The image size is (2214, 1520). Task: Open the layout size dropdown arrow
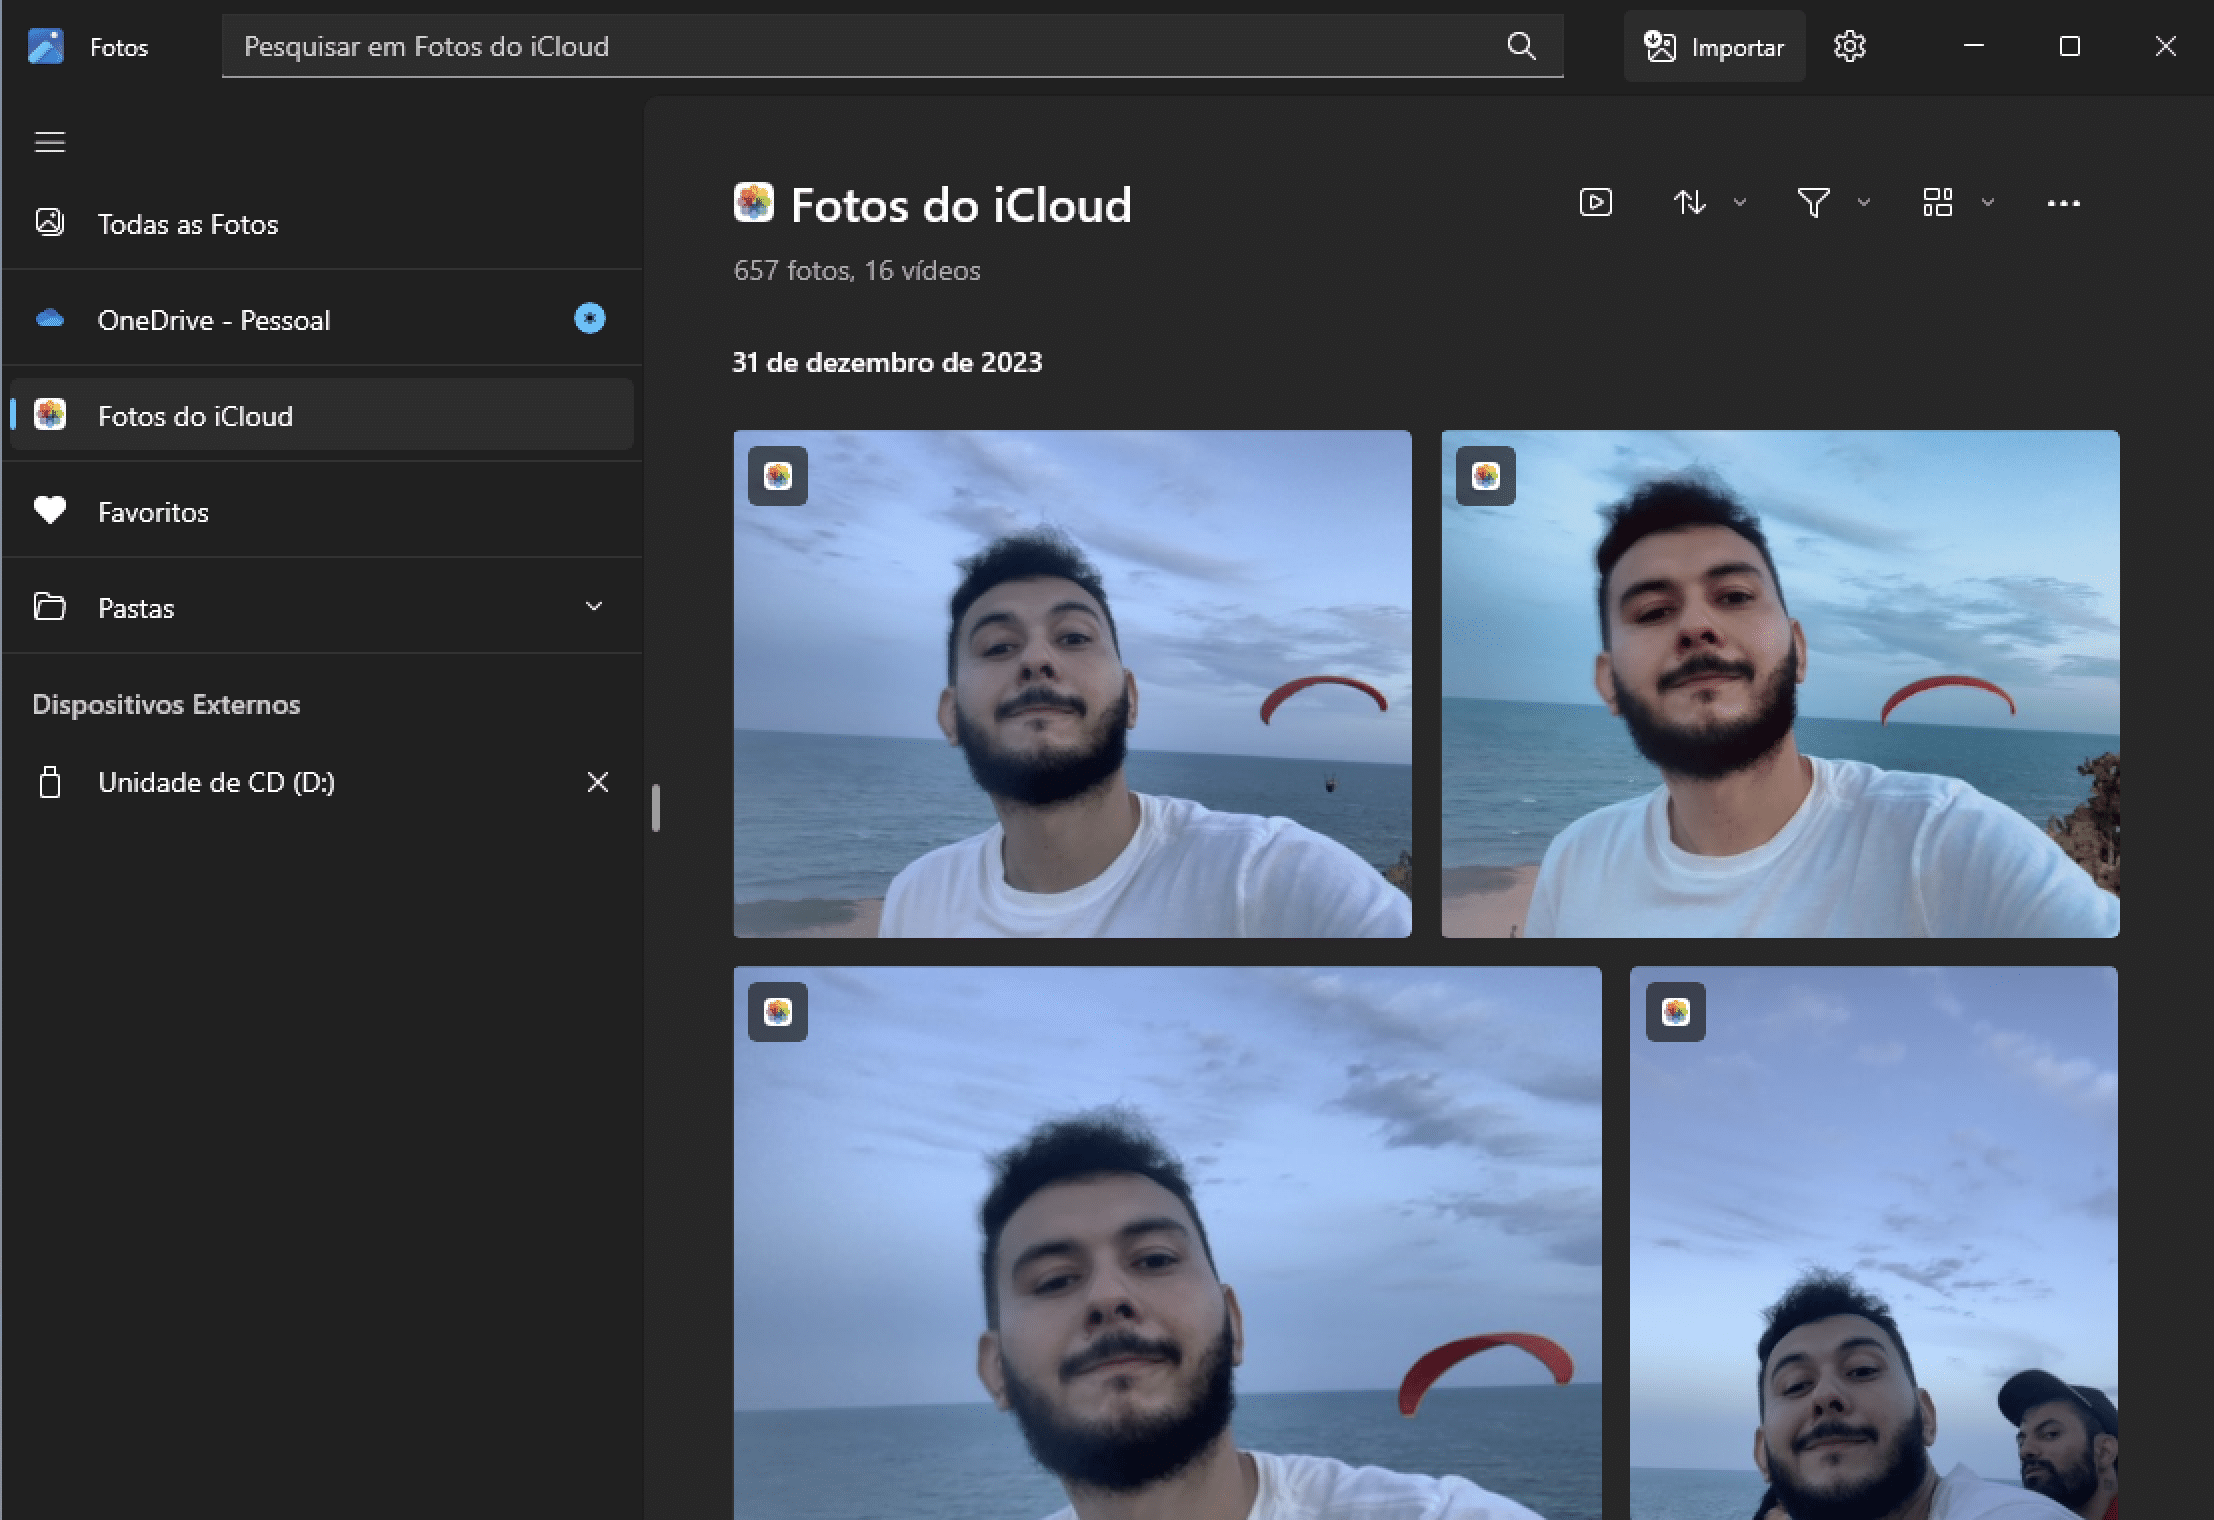[x=1988, y=203]
